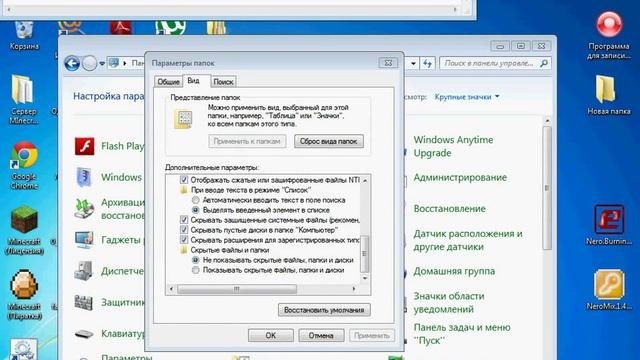This screenshot has height=360, width=640.
Task: Click the search magnifier in Control Panel
Action: [x=544, y=63]
